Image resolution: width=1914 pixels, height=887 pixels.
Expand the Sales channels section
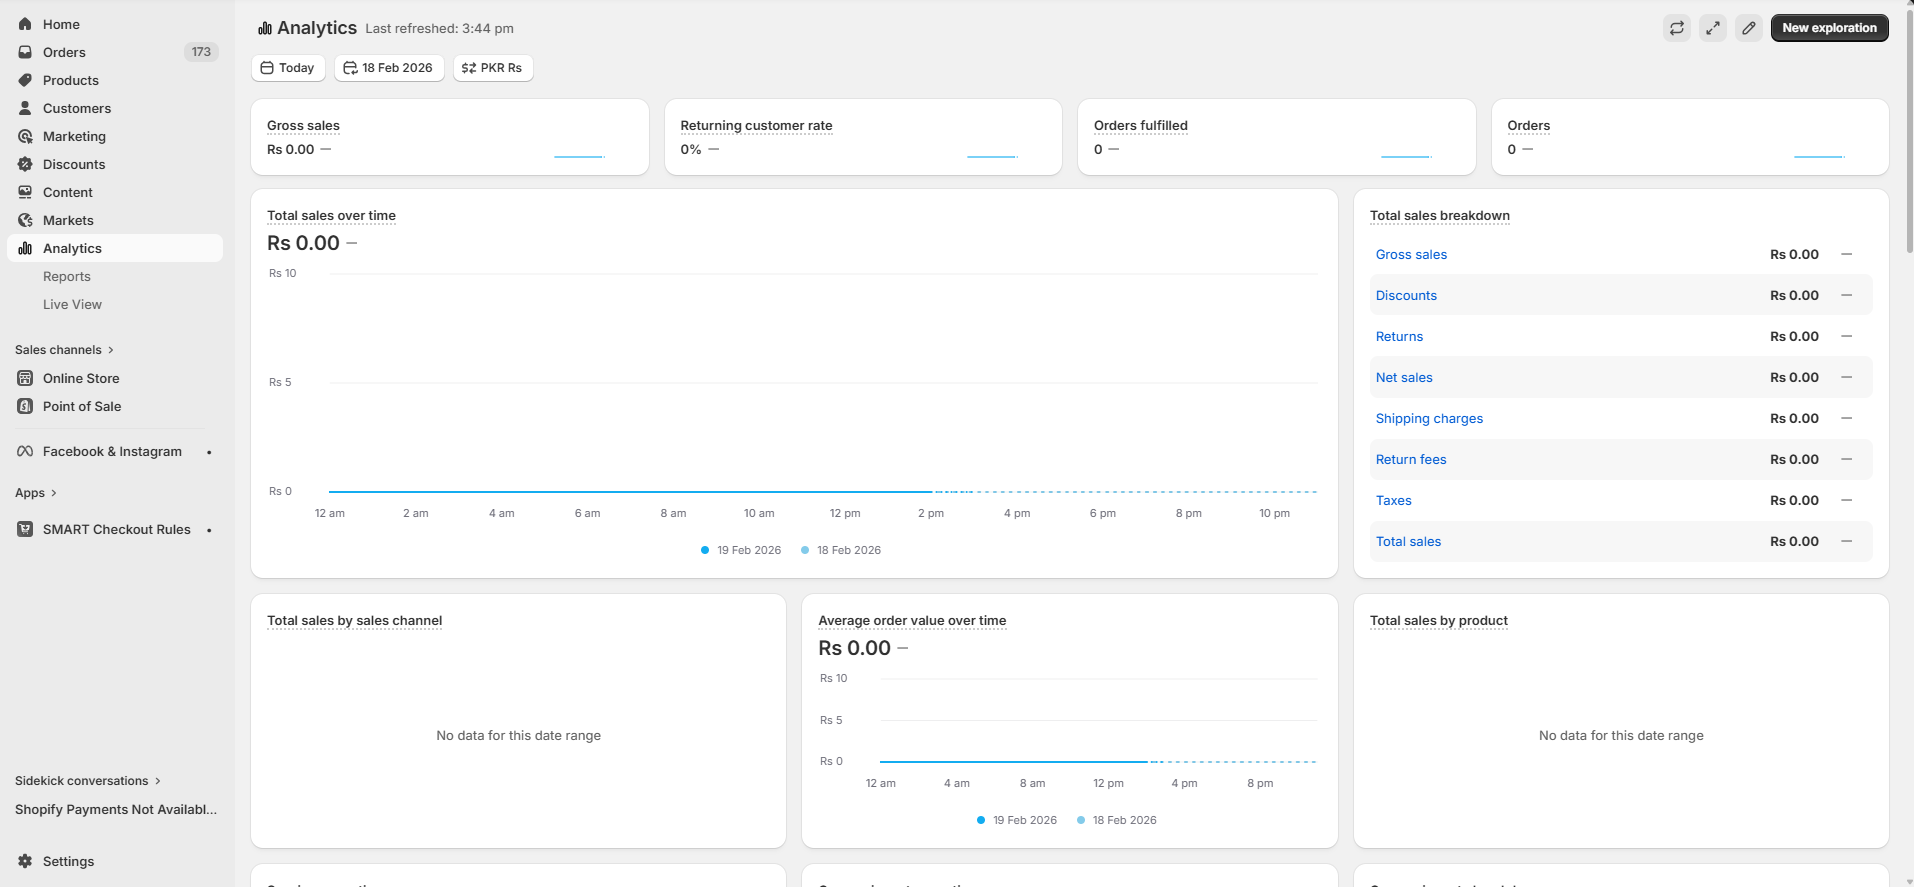pyautogui.click(x=64, y=350)
